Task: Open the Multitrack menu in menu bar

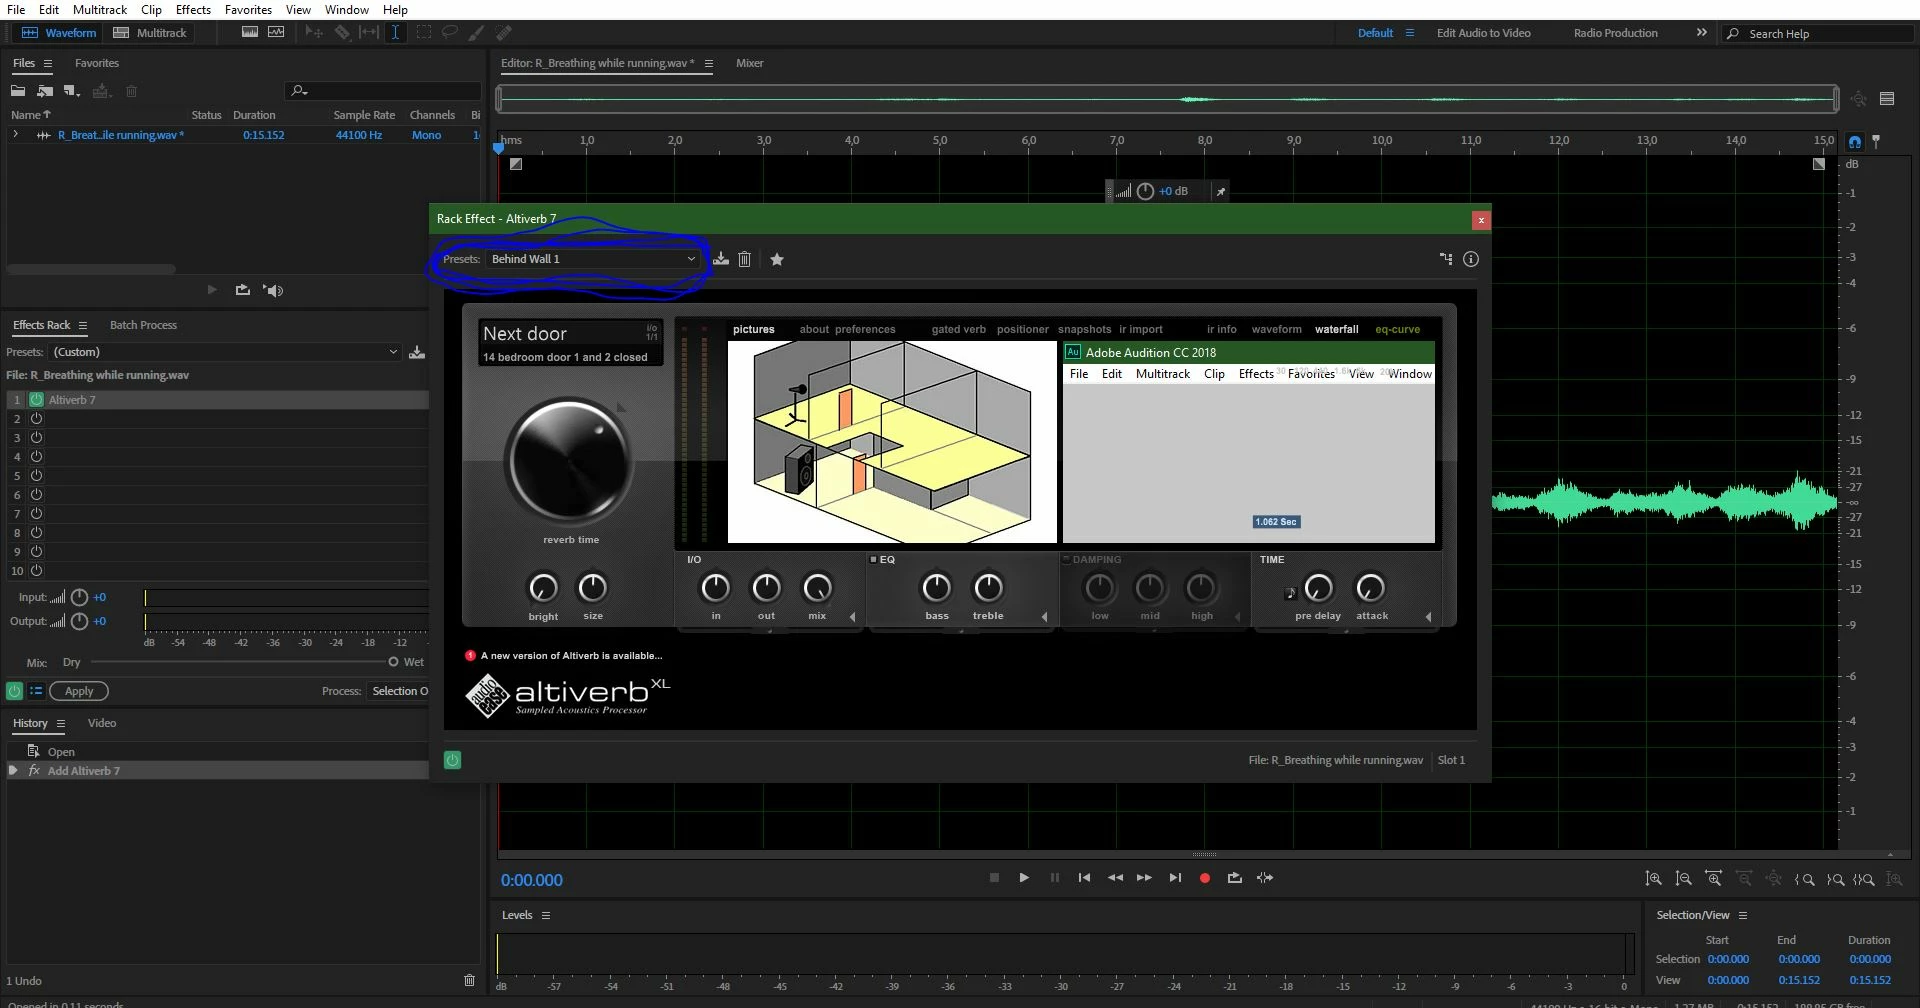Action: (x=100, y=9)
